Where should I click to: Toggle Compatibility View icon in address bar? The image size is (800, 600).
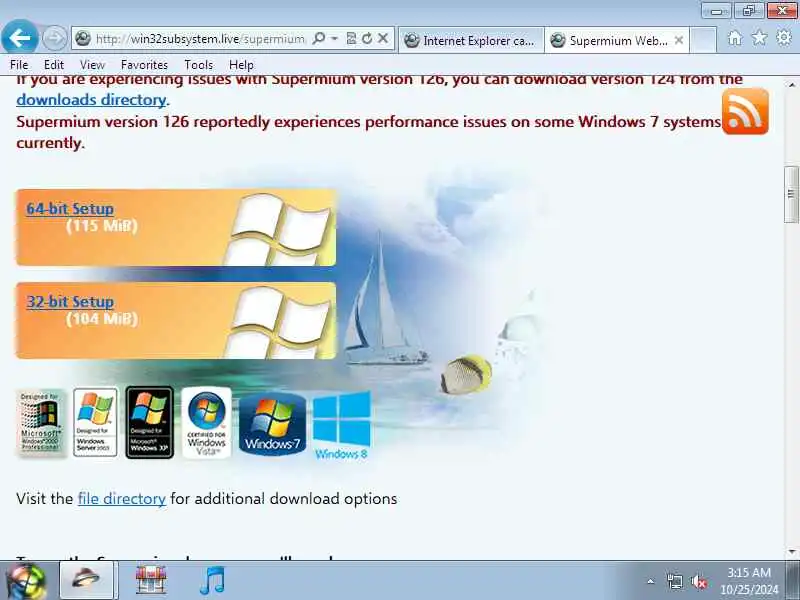(351, 38)
